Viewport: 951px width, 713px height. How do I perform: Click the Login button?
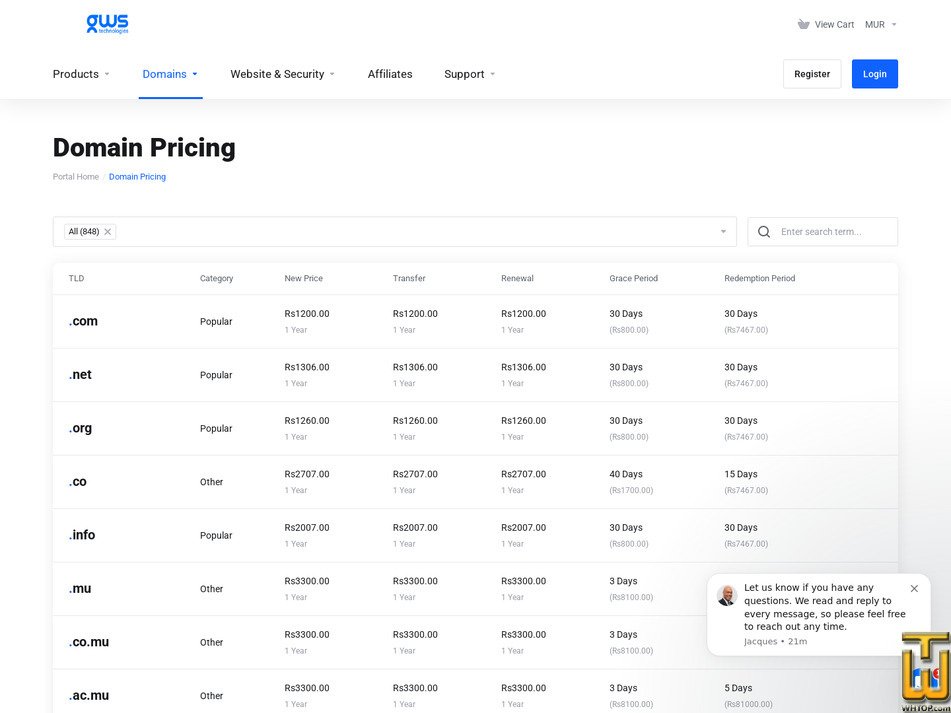coord(875,74)
